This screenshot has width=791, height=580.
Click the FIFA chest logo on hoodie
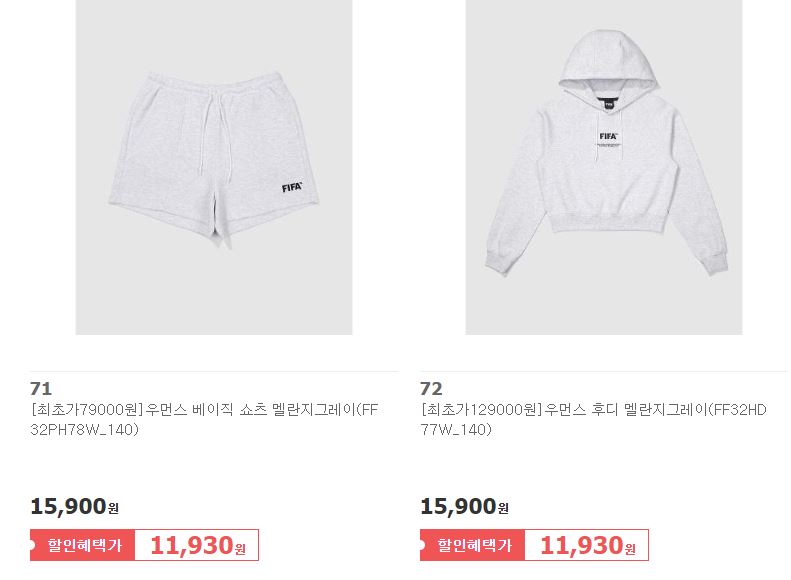pyautogui.click(x=608, y=136)
